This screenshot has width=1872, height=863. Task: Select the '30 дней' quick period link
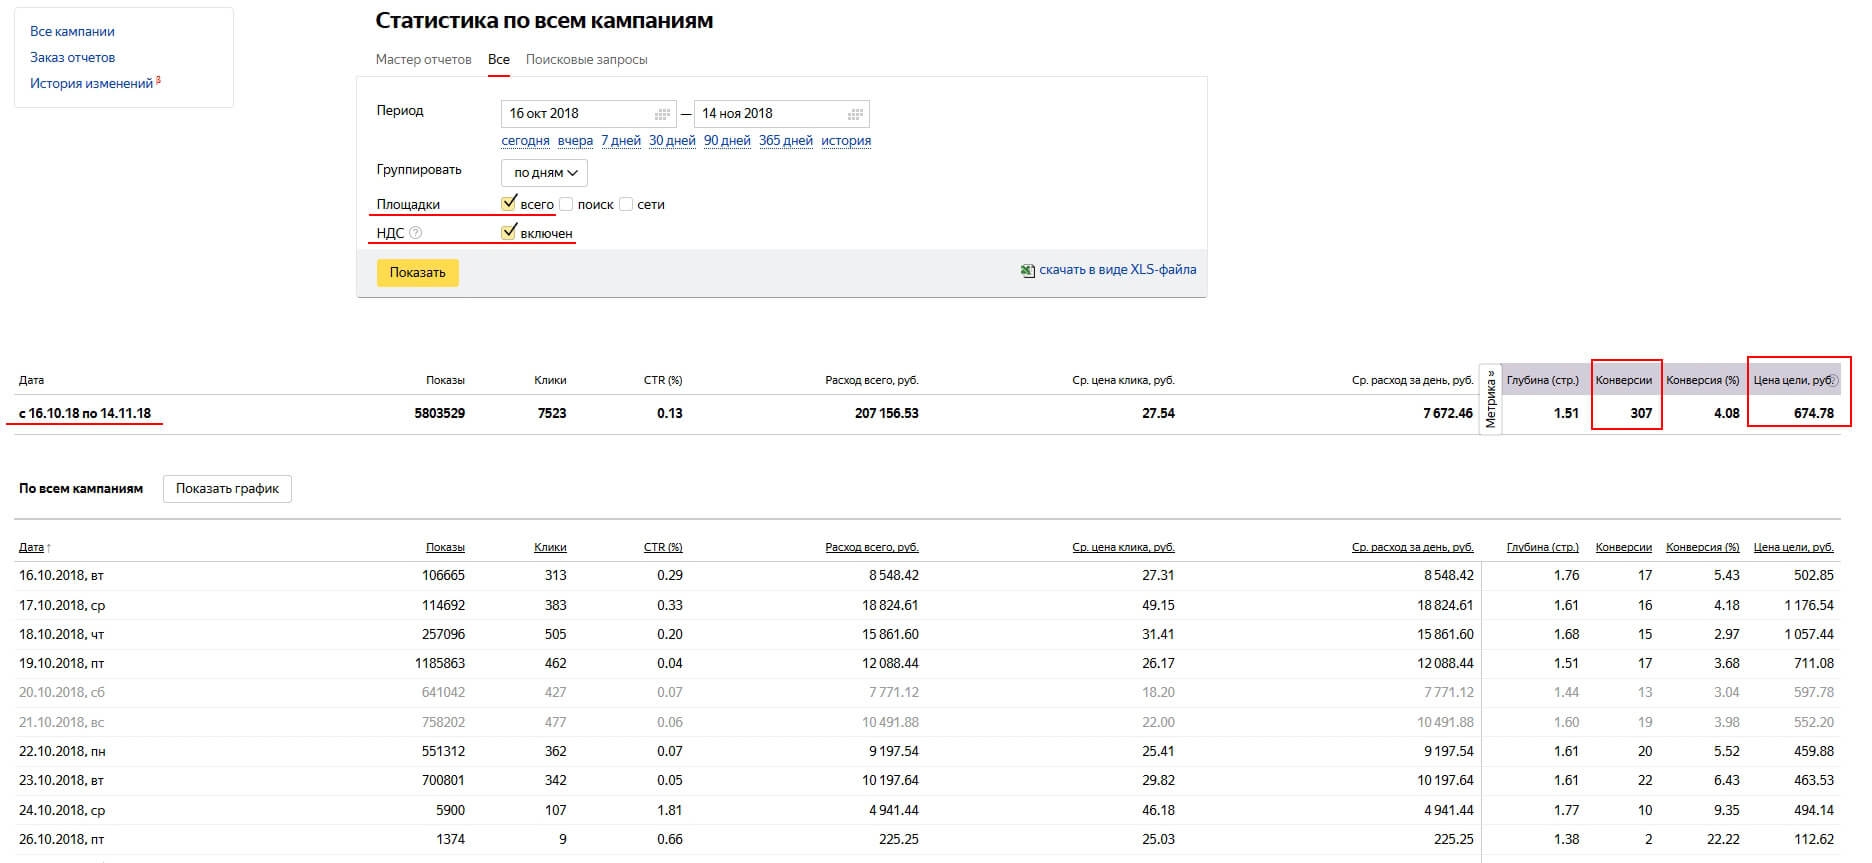tap(672, 141)
